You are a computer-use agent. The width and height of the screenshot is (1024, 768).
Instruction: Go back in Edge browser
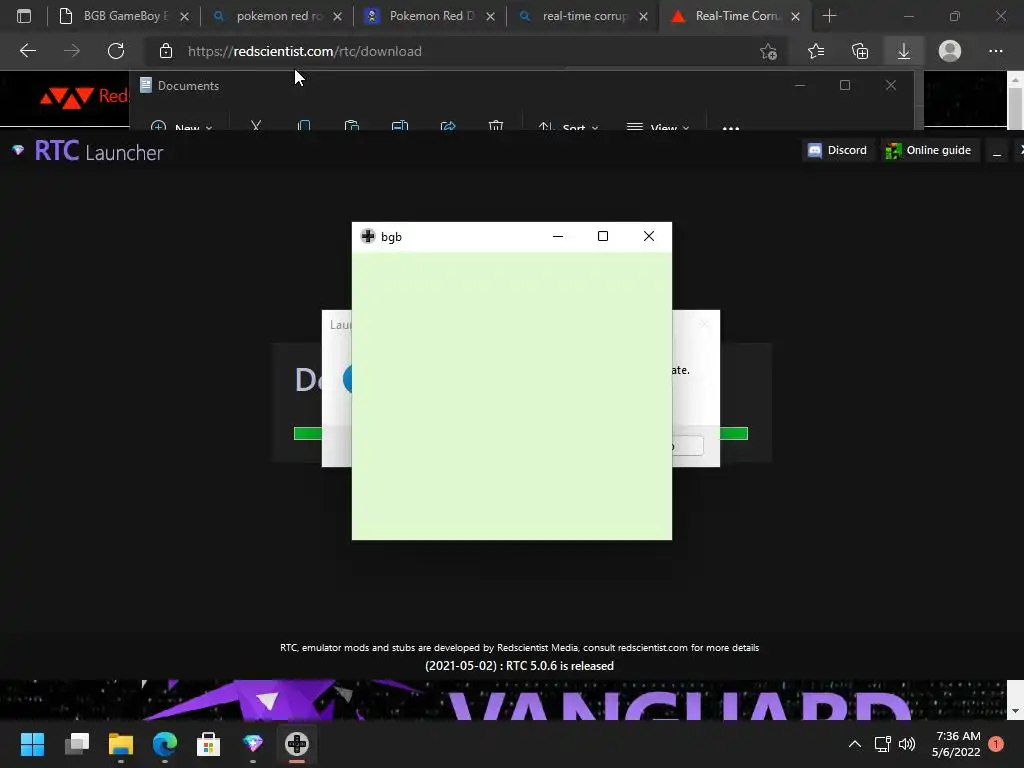(27, 51)
